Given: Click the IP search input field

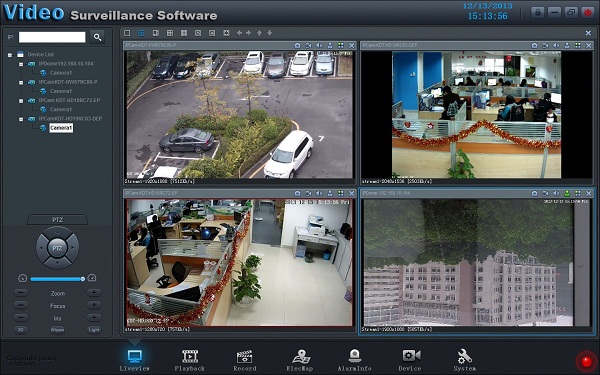Looking at the screenshot, I should click(x=52, y=37).
